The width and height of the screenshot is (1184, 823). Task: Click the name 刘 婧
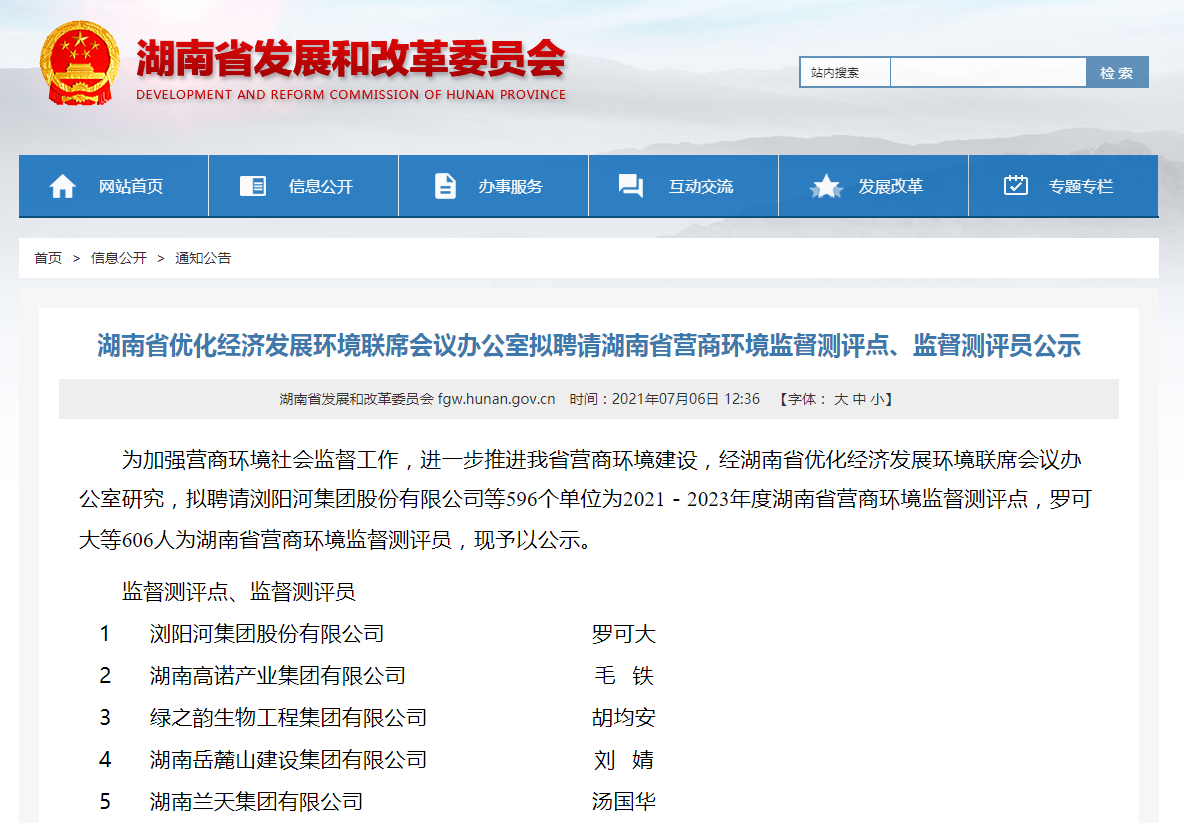click(x=624, y=760)
